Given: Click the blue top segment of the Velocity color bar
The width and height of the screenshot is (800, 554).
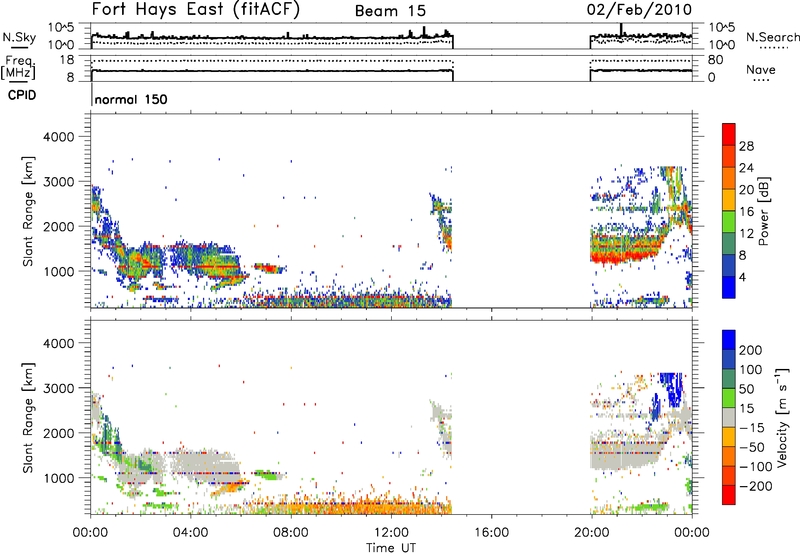Looking at the screenshot, I should (729, 340).
